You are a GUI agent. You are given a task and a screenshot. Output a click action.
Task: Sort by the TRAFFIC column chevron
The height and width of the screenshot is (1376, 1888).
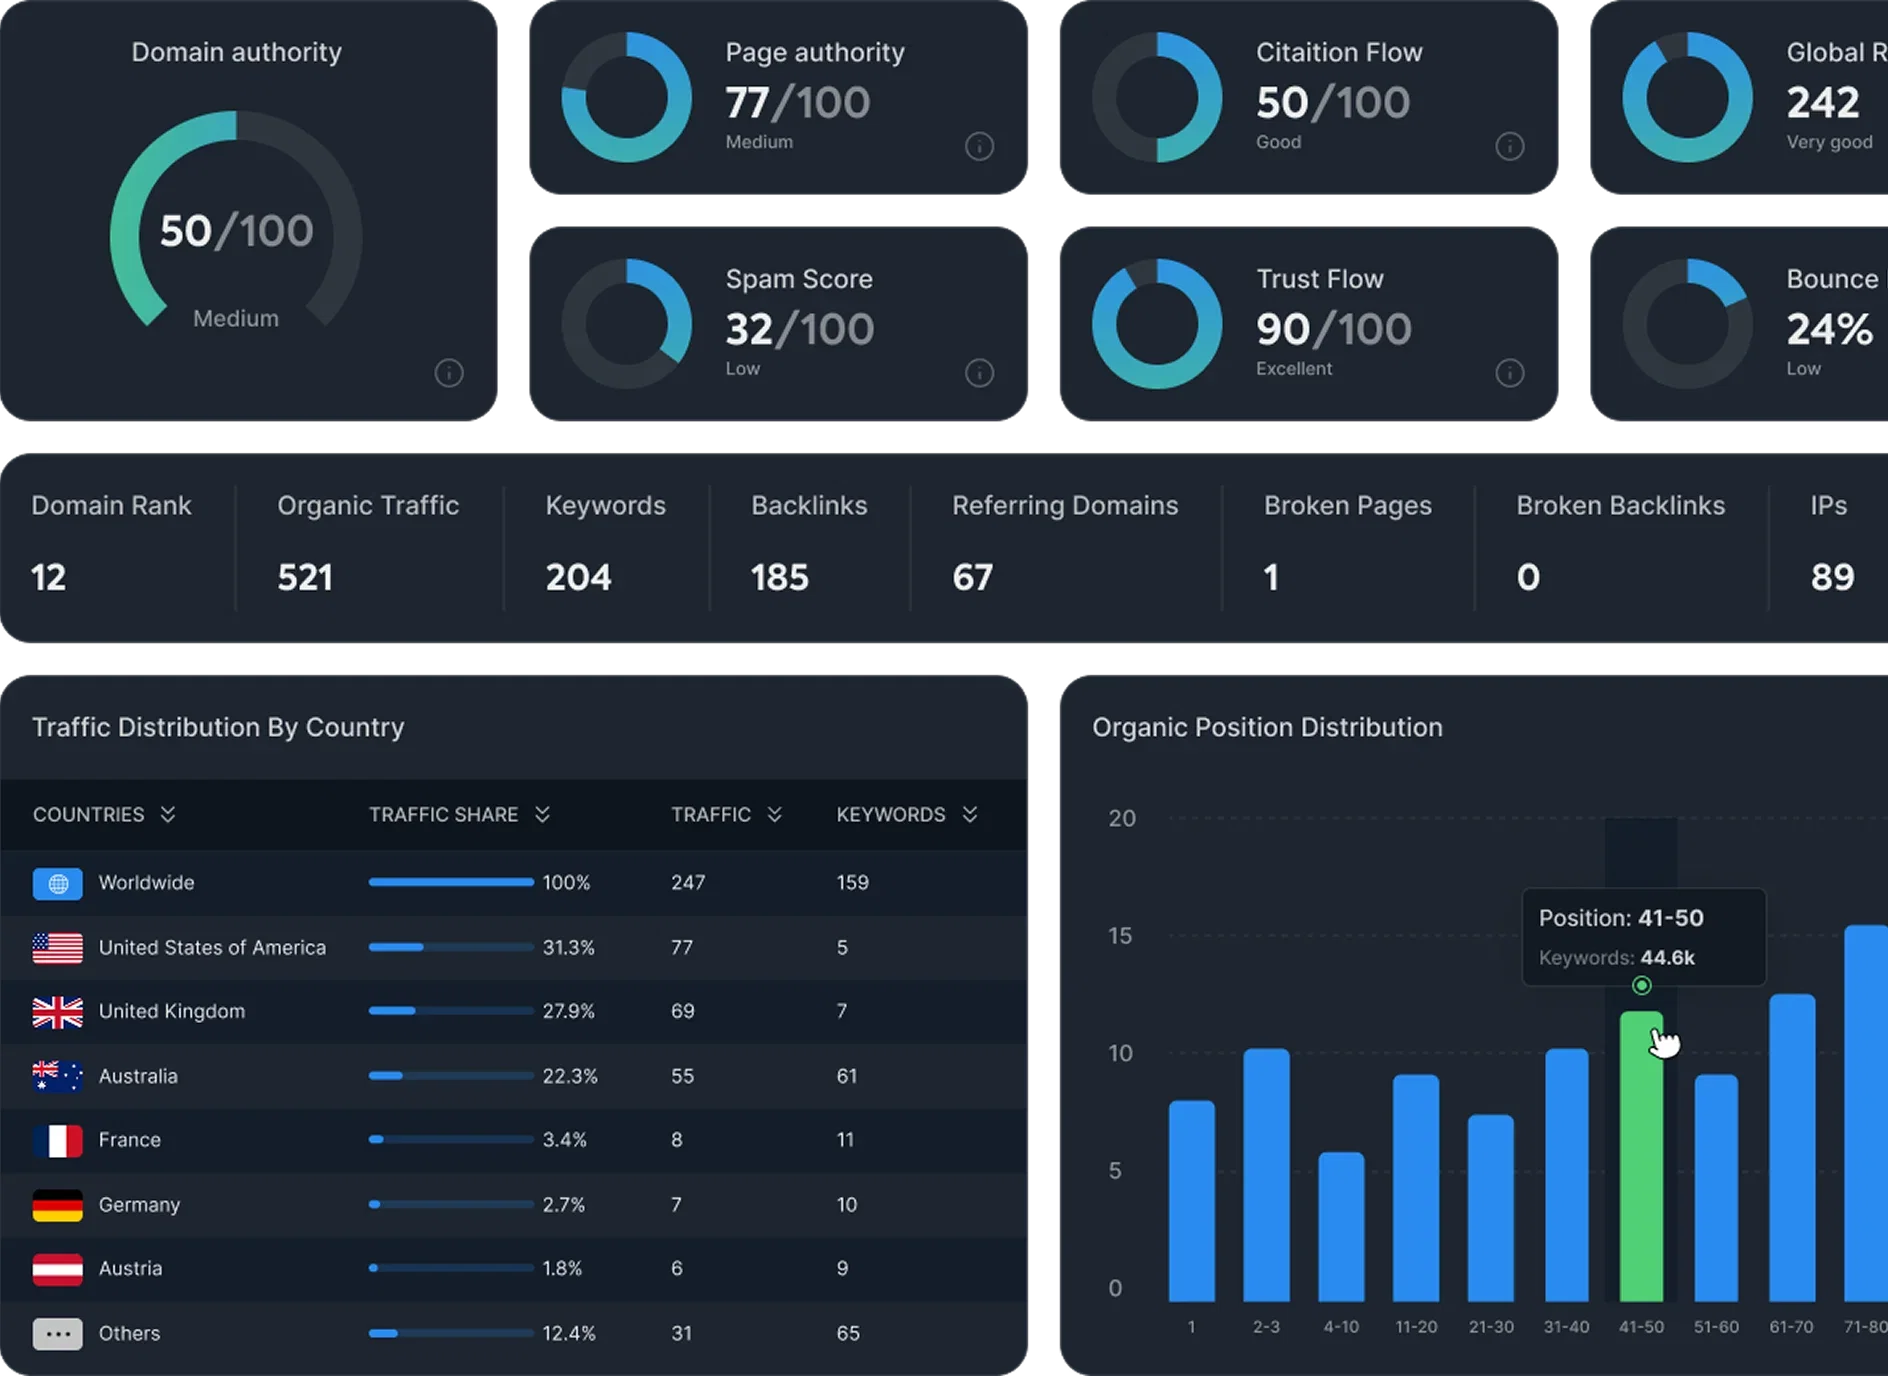click(774, 814)
